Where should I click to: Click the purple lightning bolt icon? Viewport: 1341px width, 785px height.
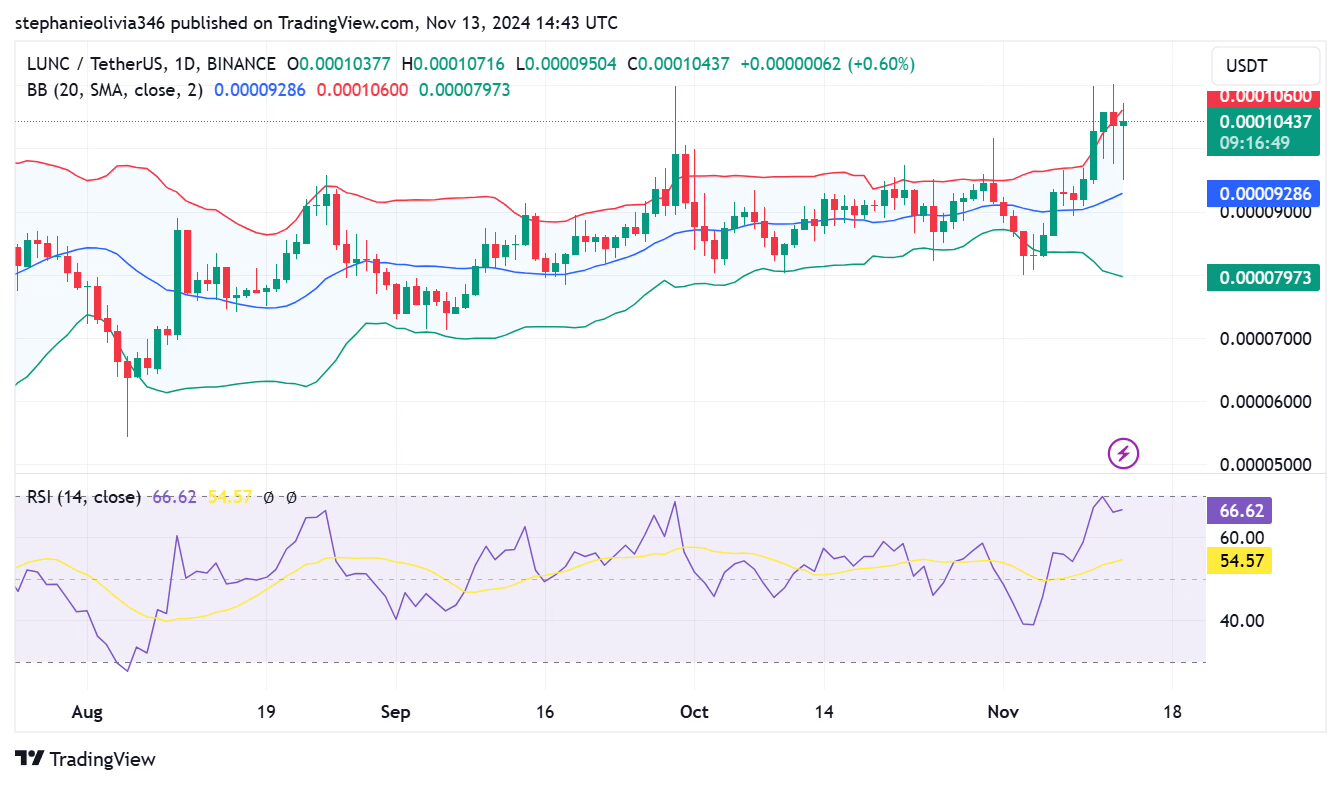pyautogui.click(x=1123, y=454)
